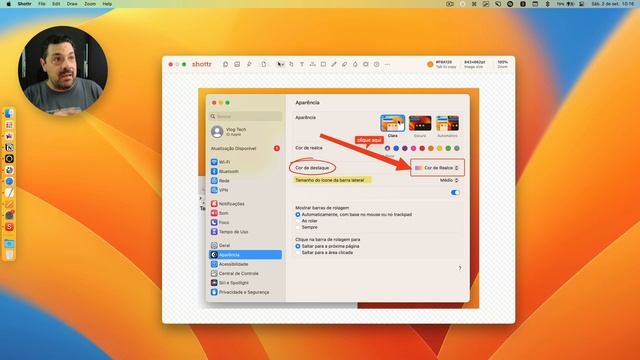Click the orange picked color swatch in Shottr
This screenshot has width=640, height=360.
[430, 64]
